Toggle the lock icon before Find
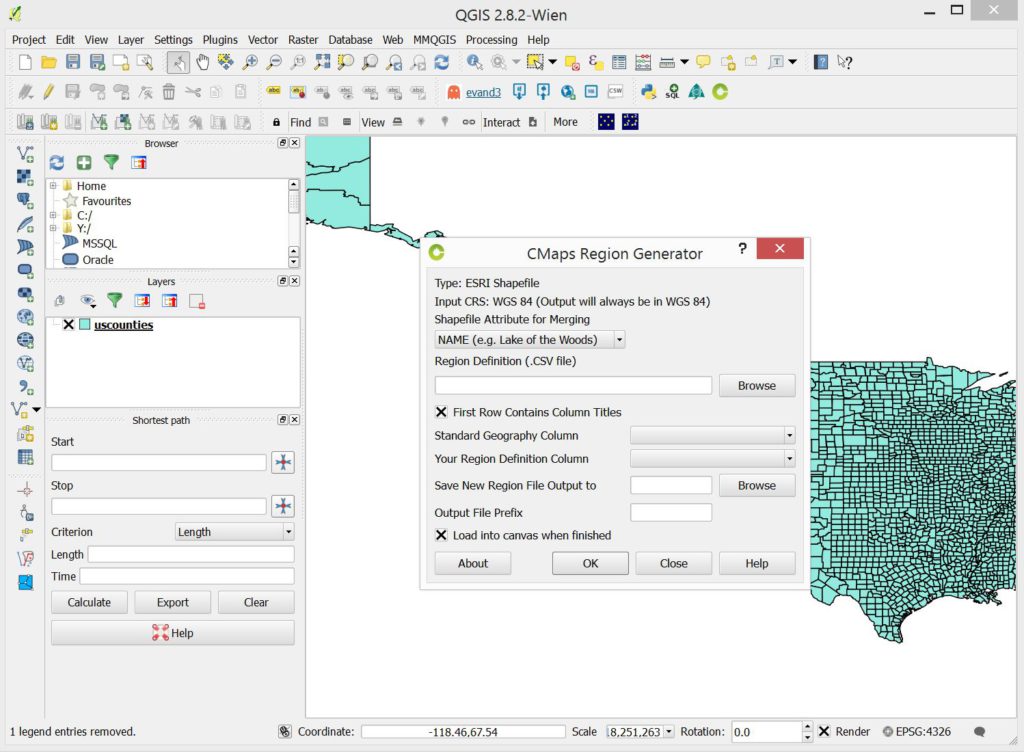 coord(276,122)
